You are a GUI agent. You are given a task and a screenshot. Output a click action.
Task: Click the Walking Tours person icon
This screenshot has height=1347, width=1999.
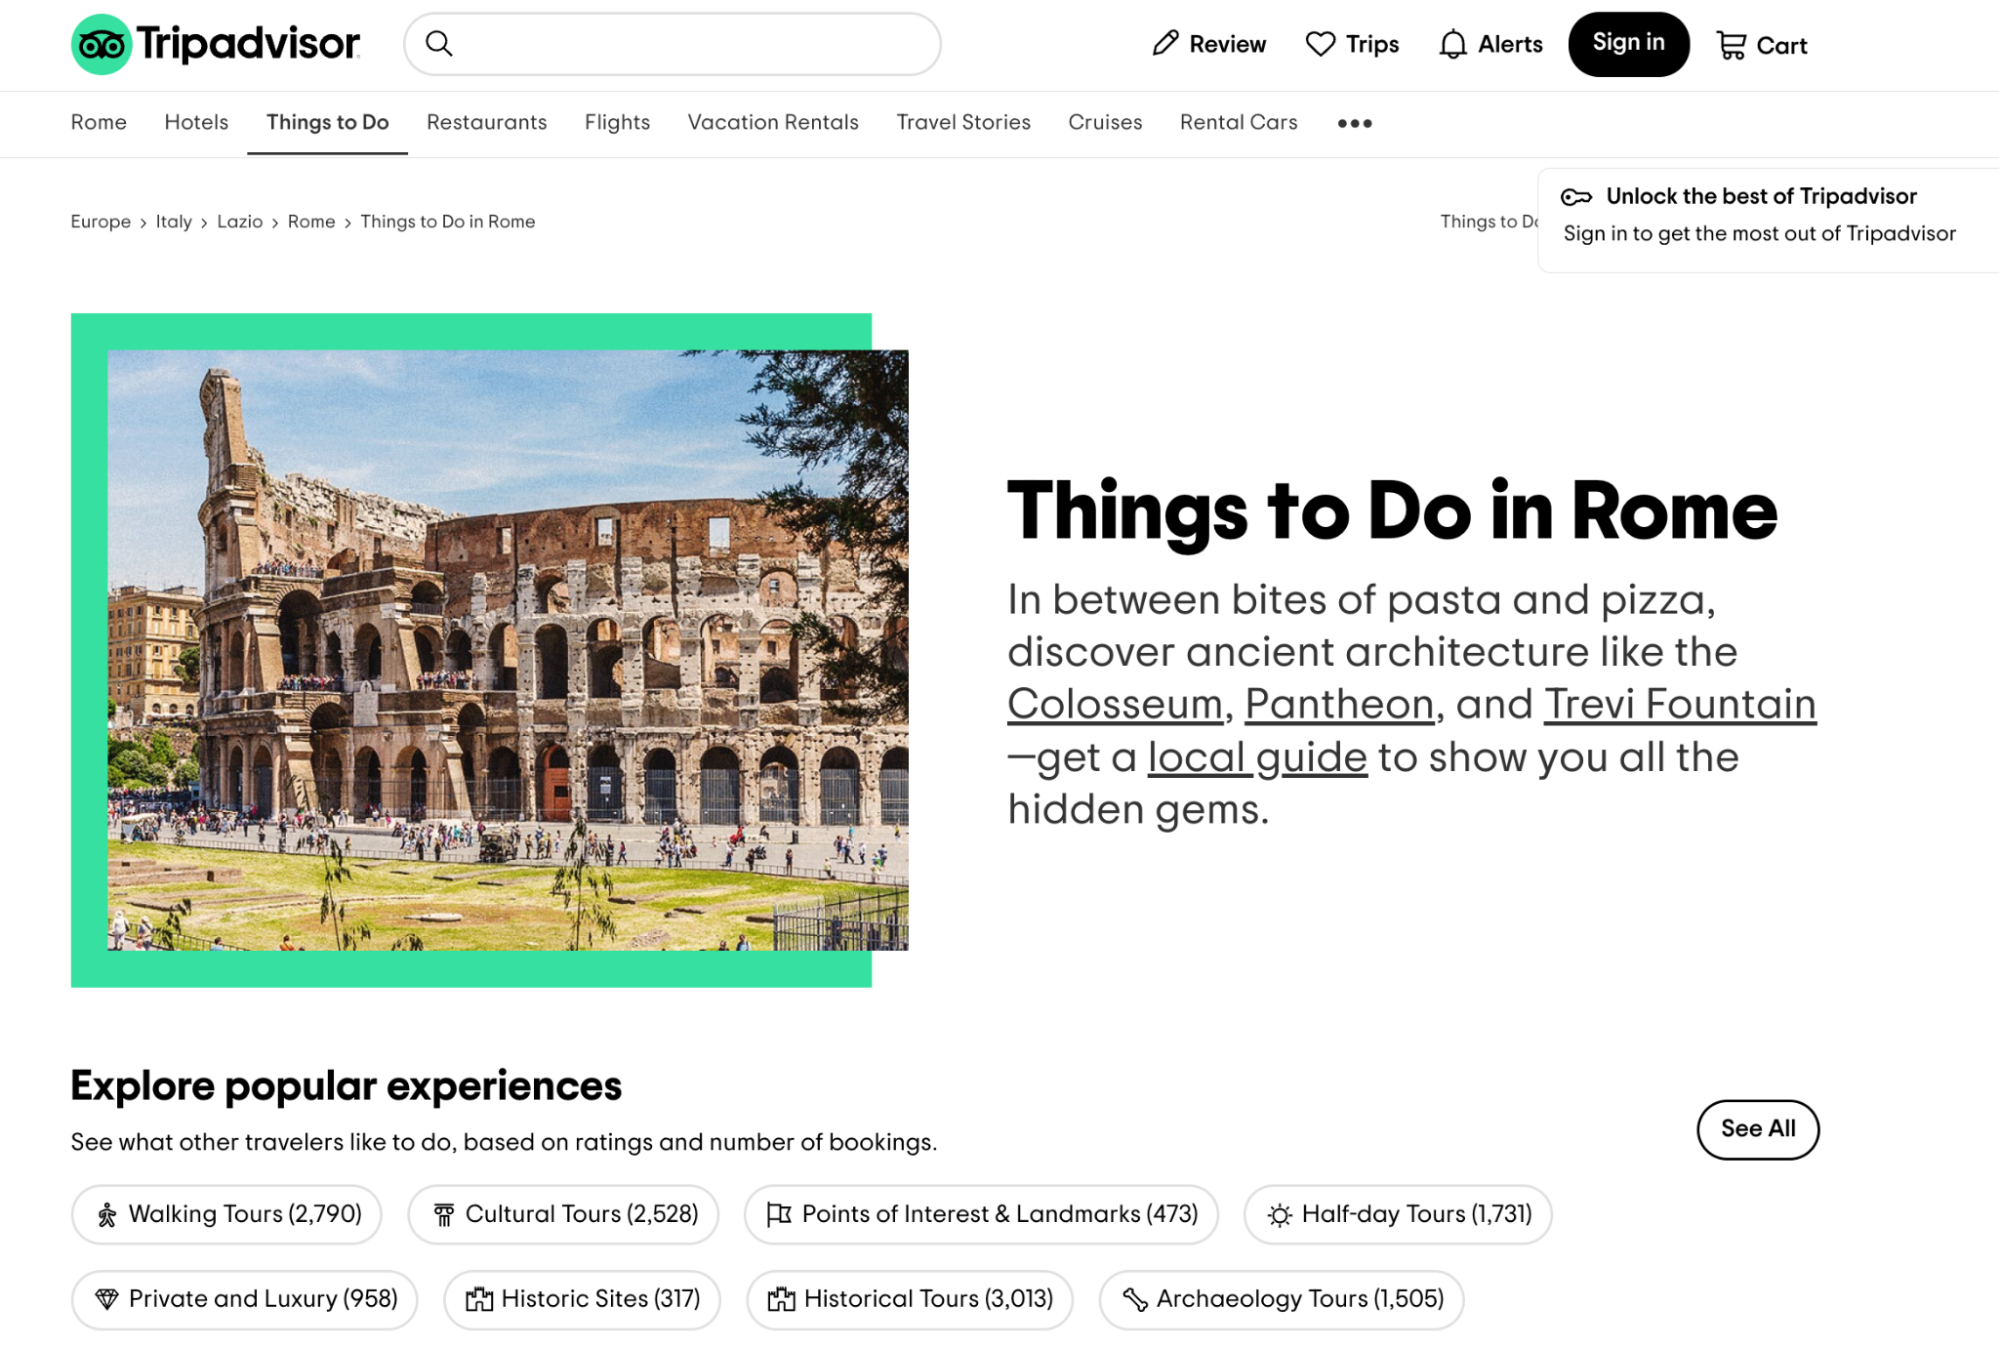point(107,1215)
